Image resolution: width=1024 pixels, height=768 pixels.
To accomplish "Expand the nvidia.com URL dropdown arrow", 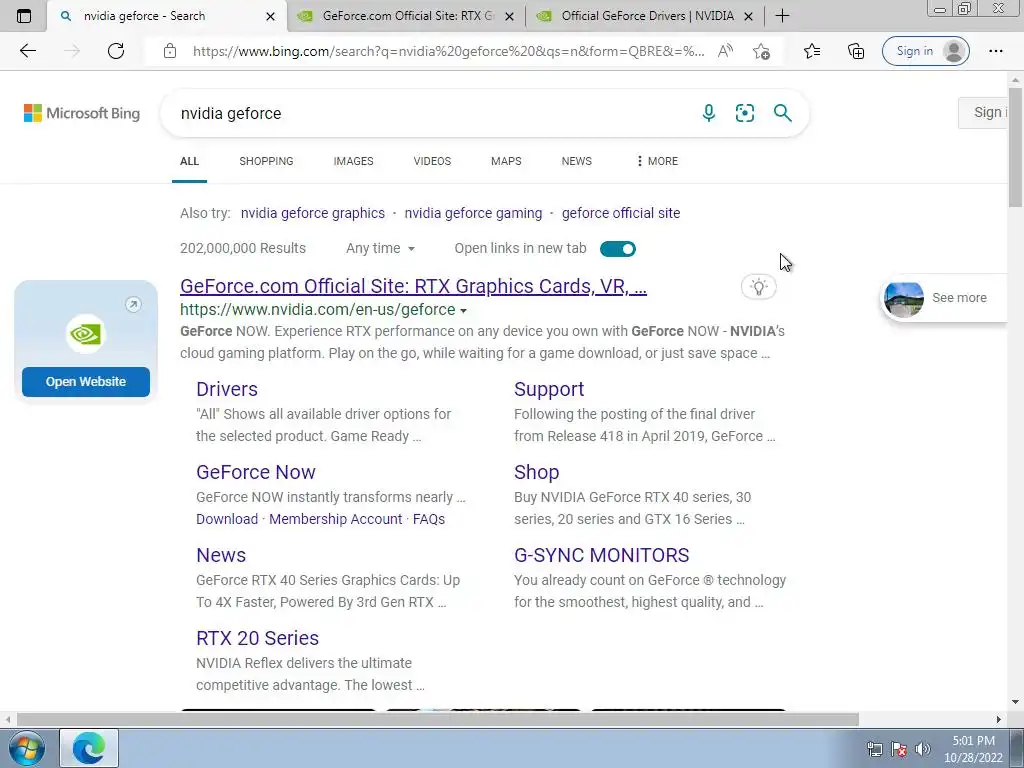I will click(x=464, y=311).
